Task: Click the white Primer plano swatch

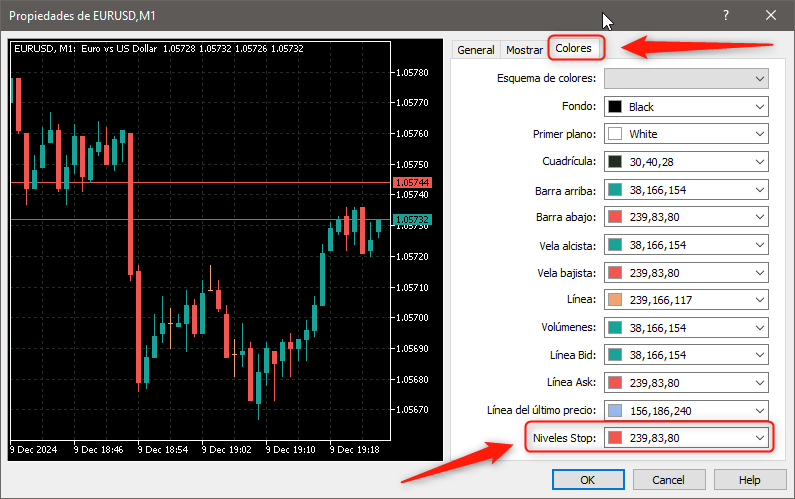Action: (615, 134)
